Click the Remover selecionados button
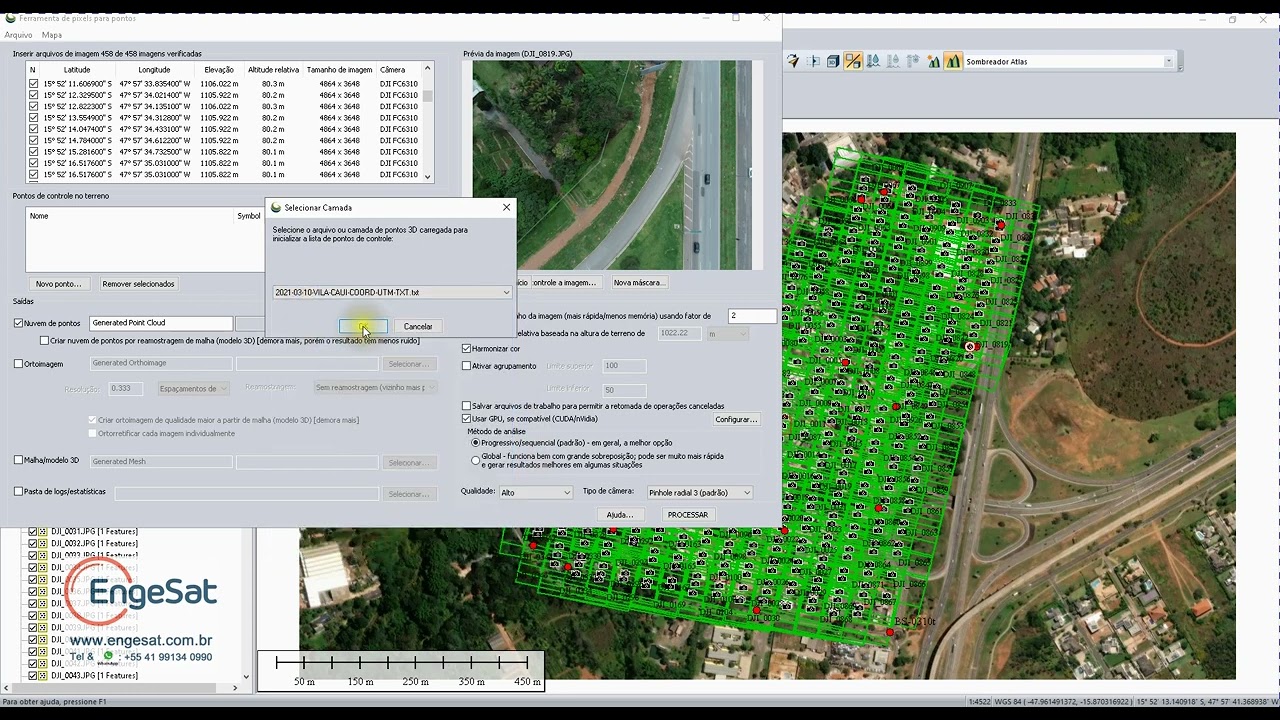 point(138,284)
